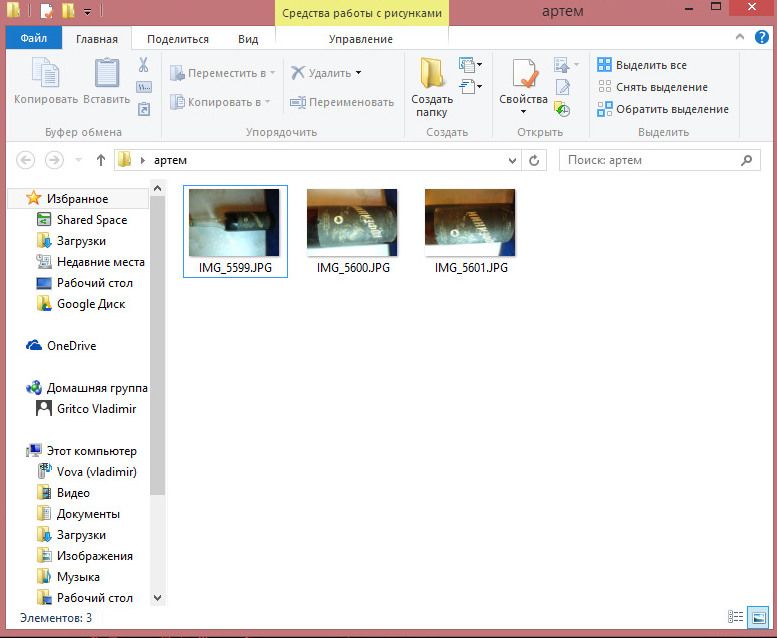The height and width of the screenshot is (638, 777).
Task: Open Google Диск in navigation pane
Action: [90, 304]
